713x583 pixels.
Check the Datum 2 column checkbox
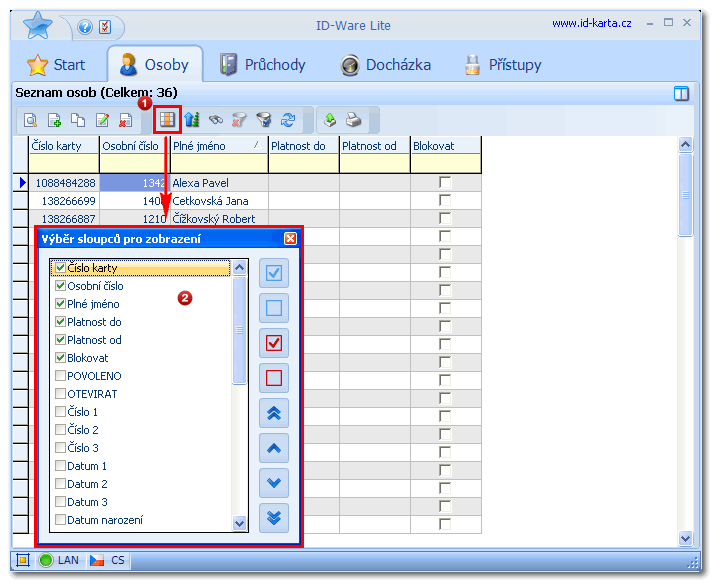pyautogui.click(x=60, y=483)
